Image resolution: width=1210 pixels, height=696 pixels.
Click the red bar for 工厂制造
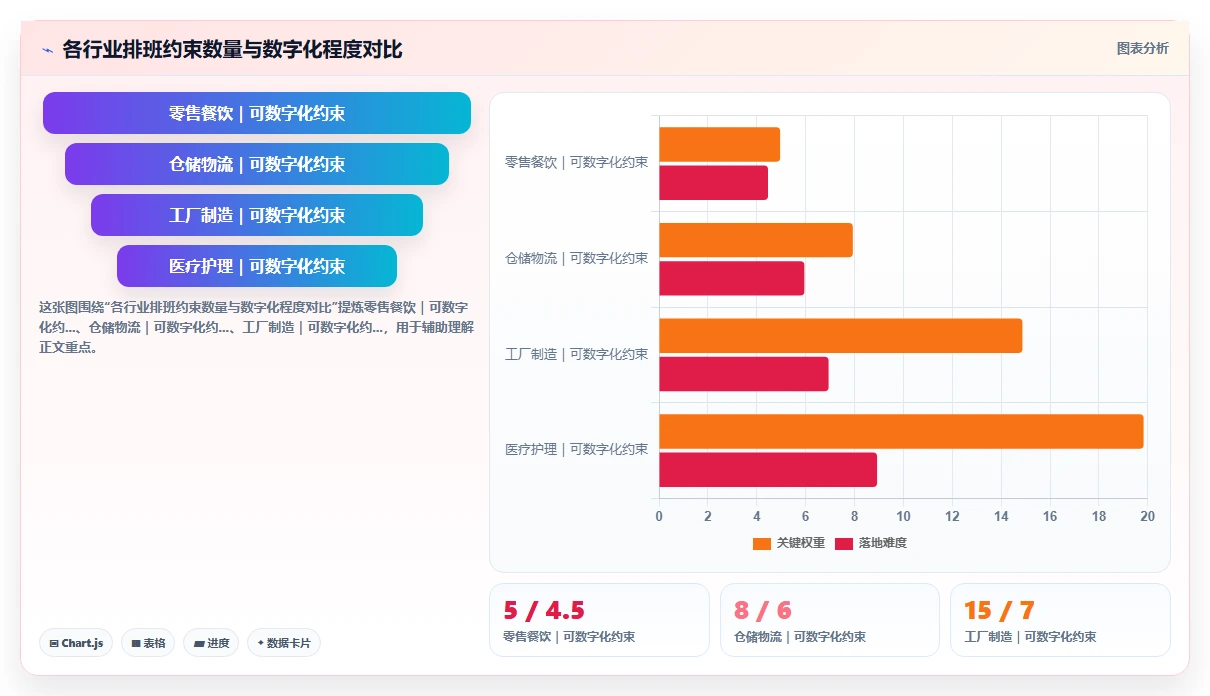pos(744,374)
